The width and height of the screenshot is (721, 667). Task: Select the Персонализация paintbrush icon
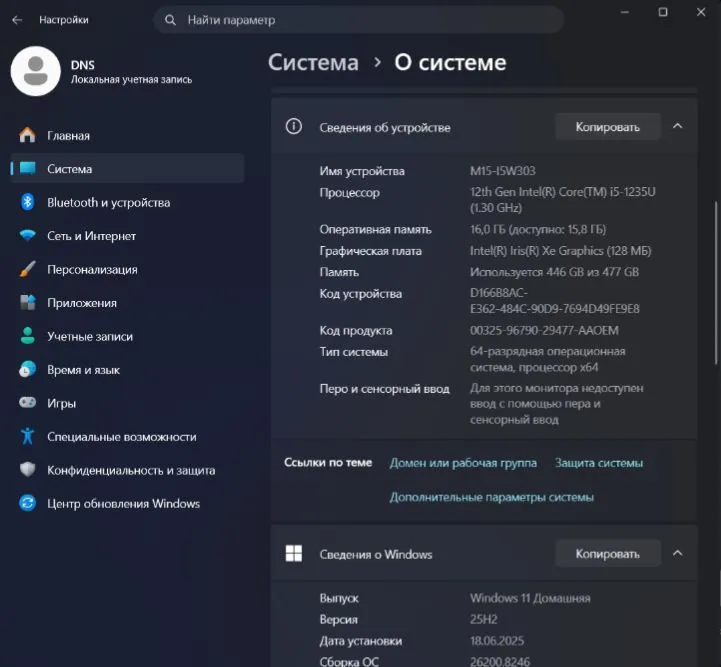[x=28, y=269]
